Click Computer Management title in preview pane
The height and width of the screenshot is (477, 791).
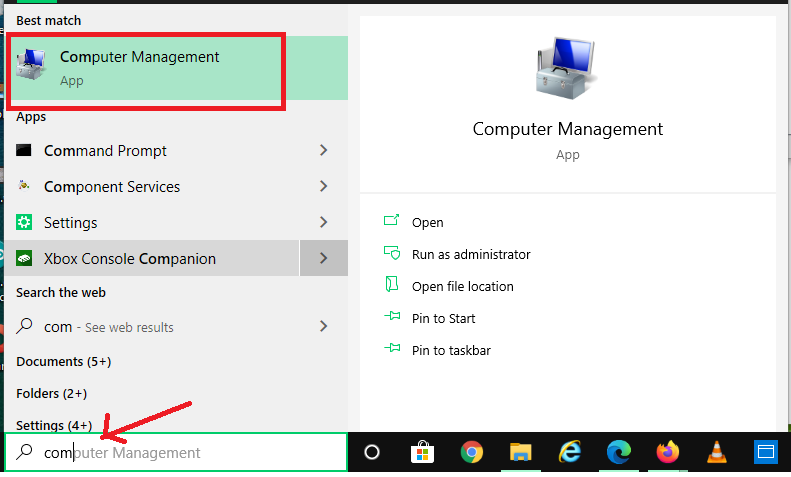(x=568, y=129)
